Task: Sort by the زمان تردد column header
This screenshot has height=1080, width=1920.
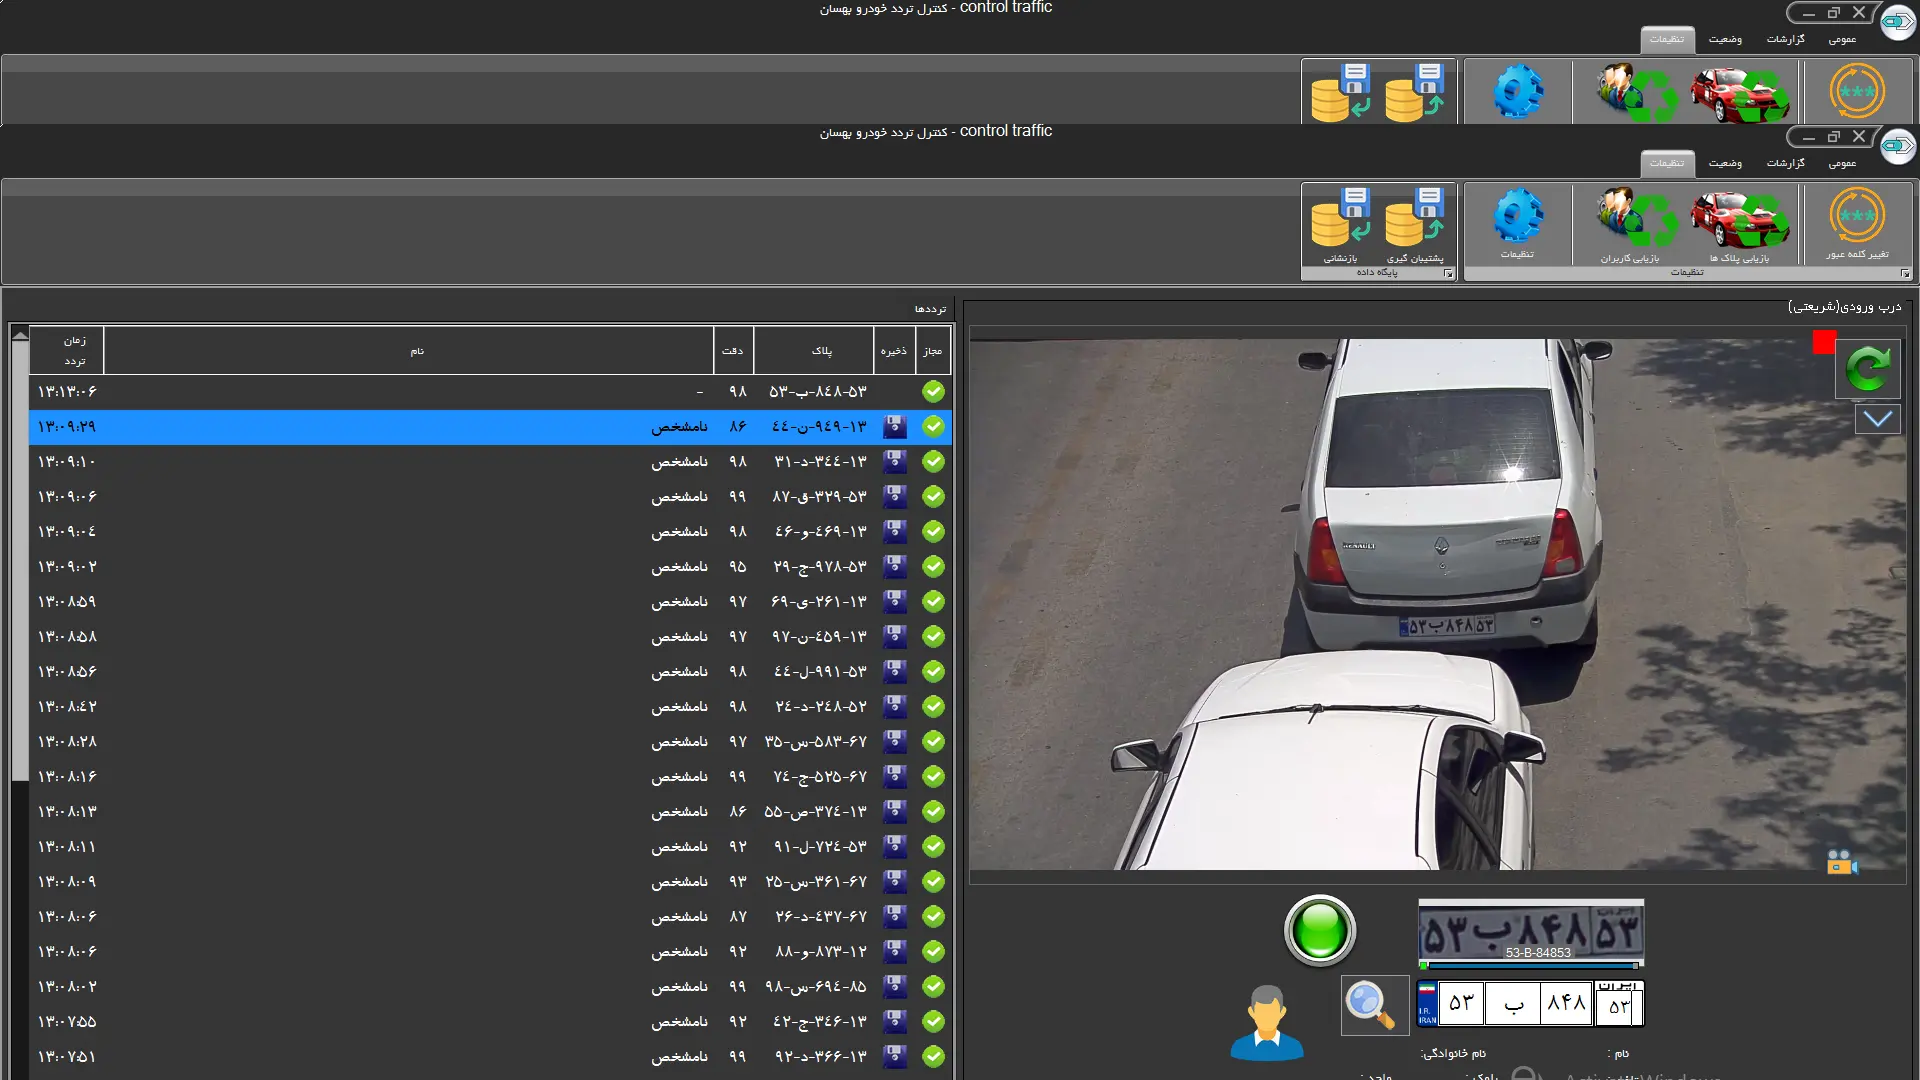Action: 66,351
